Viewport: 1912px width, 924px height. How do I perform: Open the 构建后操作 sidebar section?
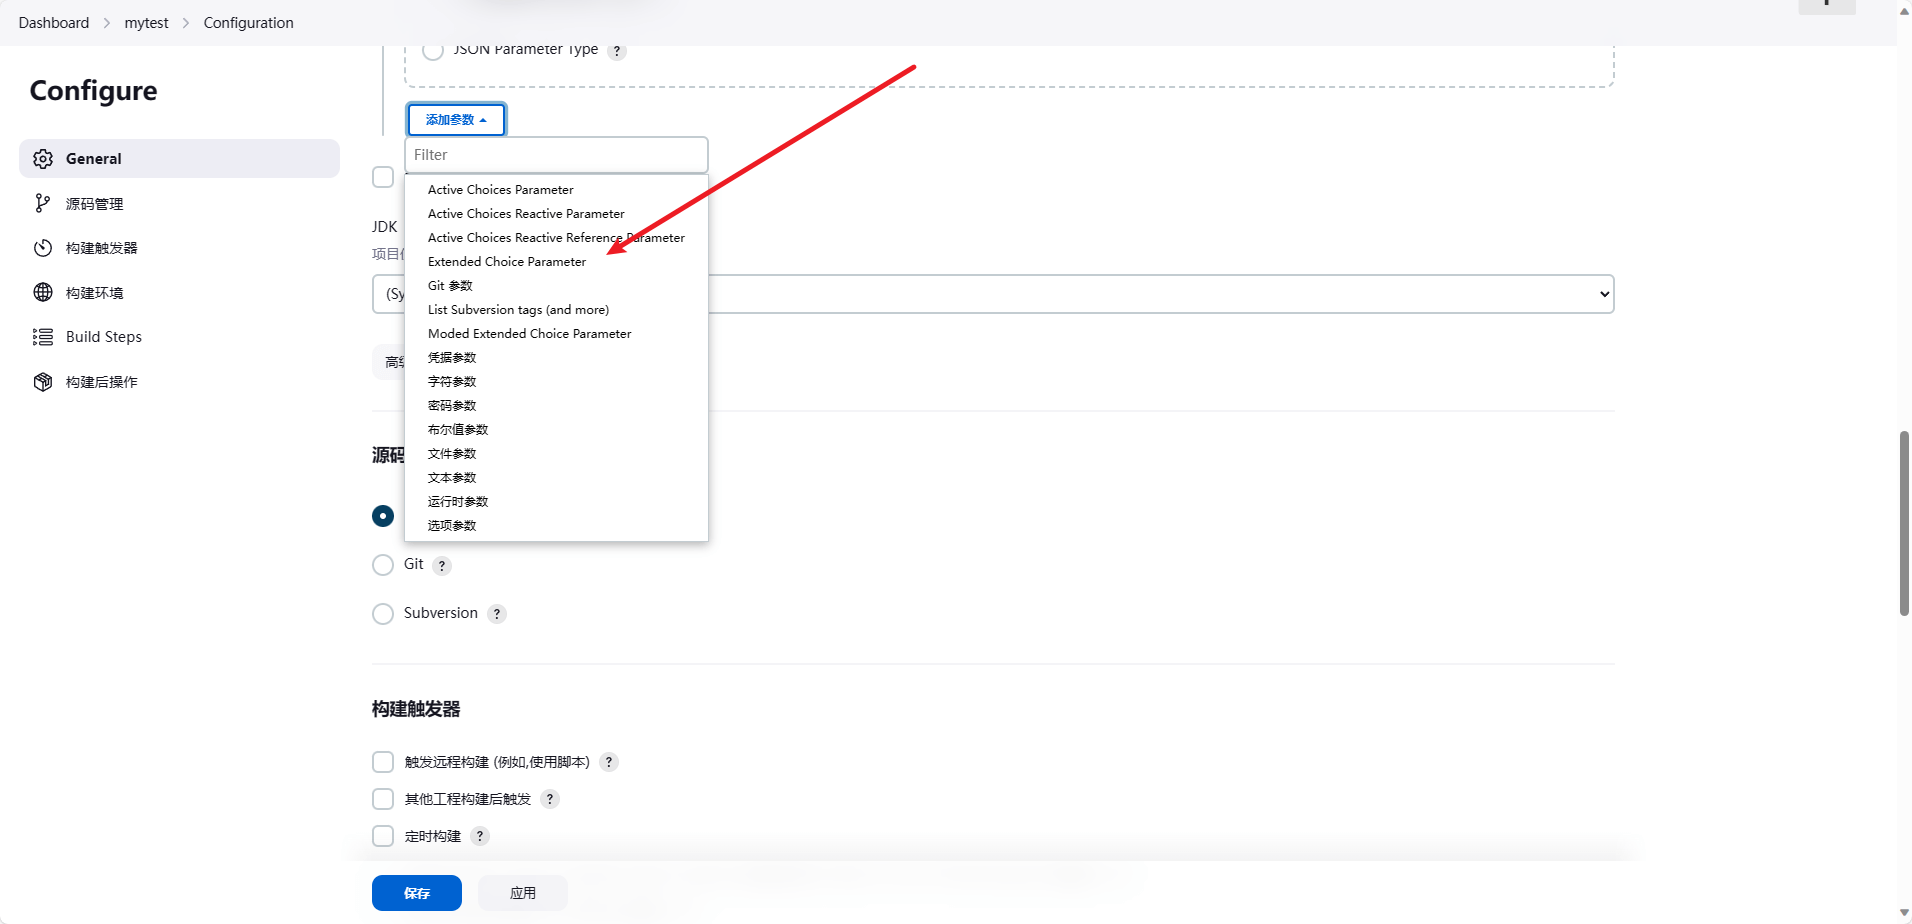point(102,381)
